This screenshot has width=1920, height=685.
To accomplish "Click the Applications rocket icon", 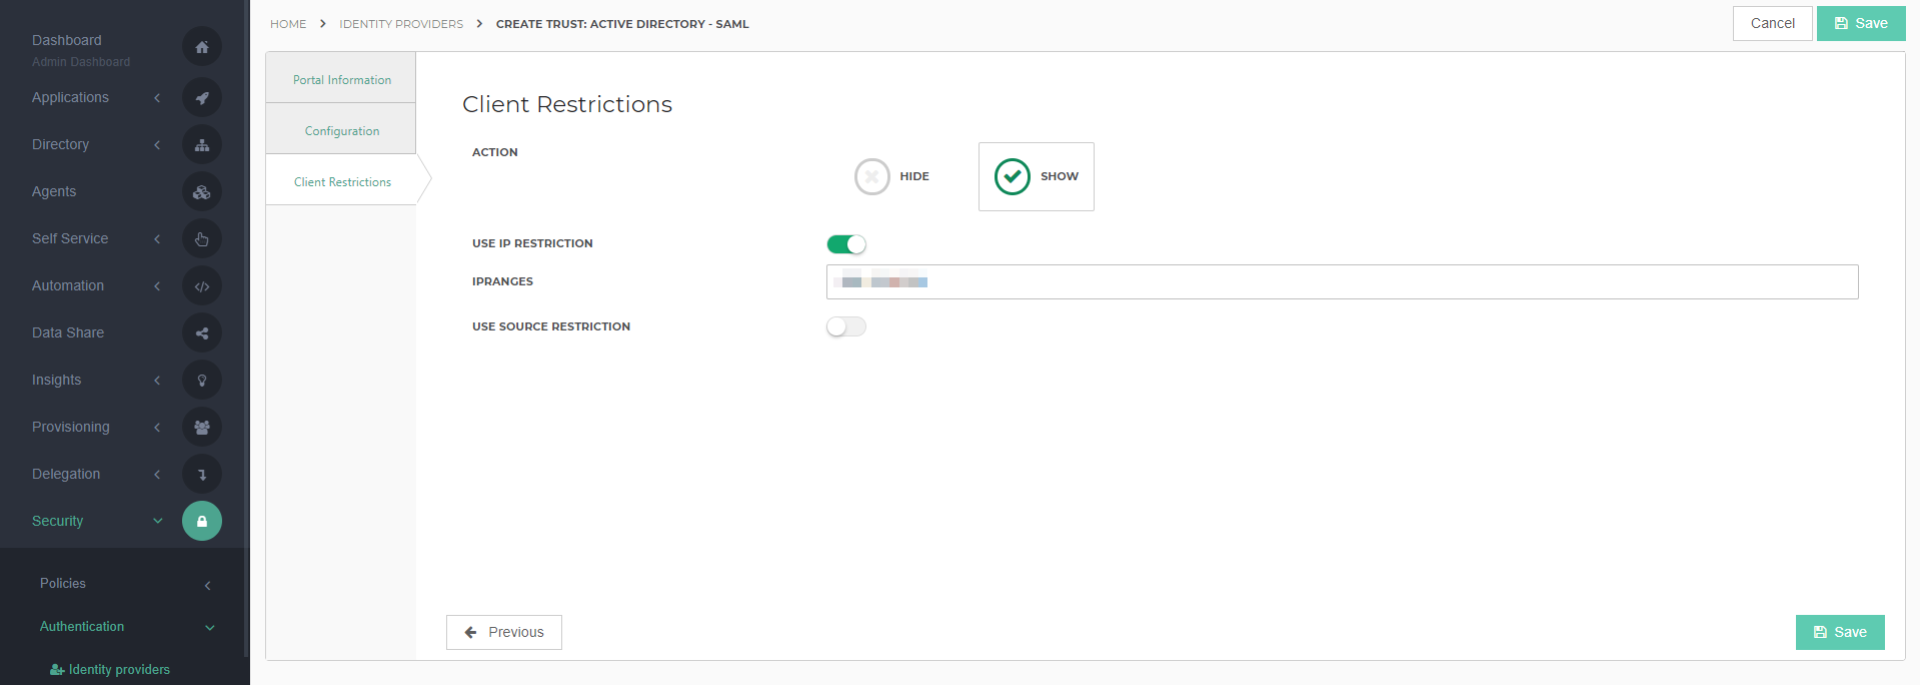I will [202, 98].
